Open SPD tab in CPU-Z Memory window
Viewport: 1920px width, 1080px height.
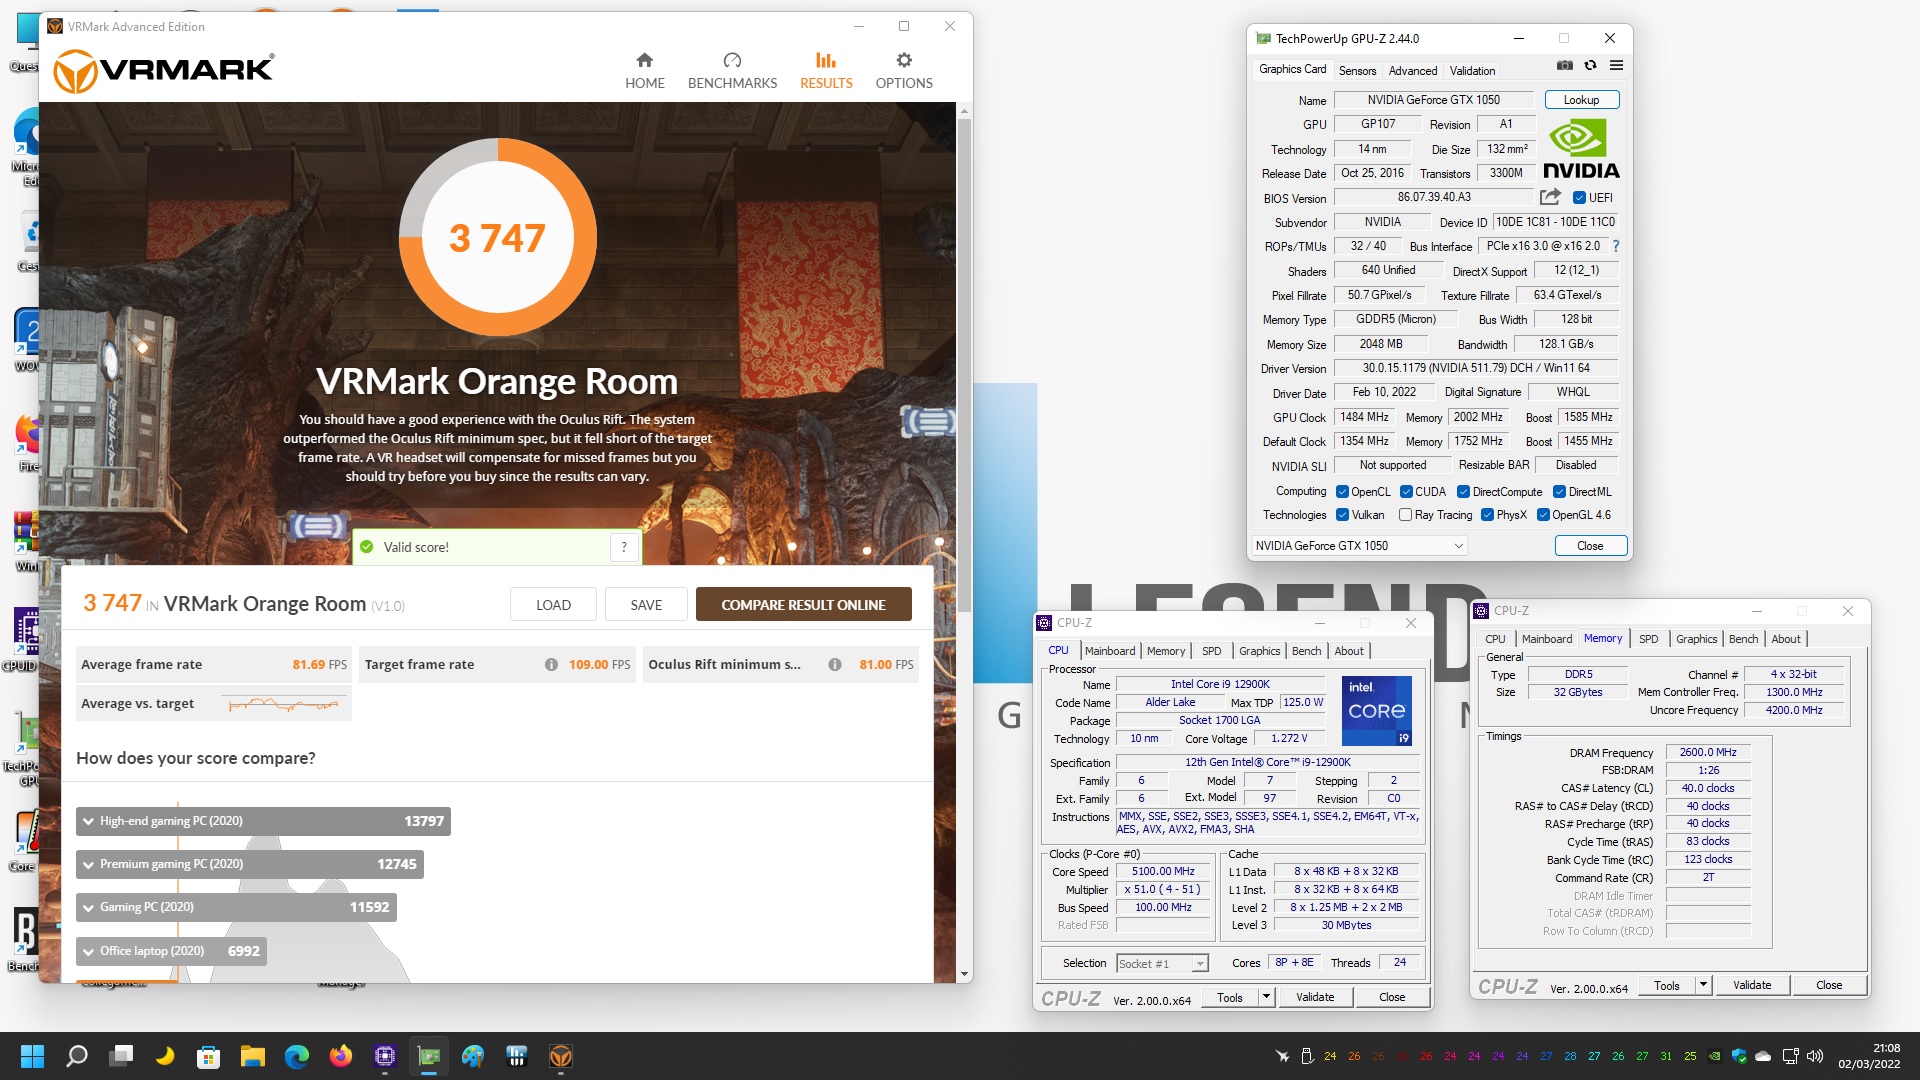1648,639
